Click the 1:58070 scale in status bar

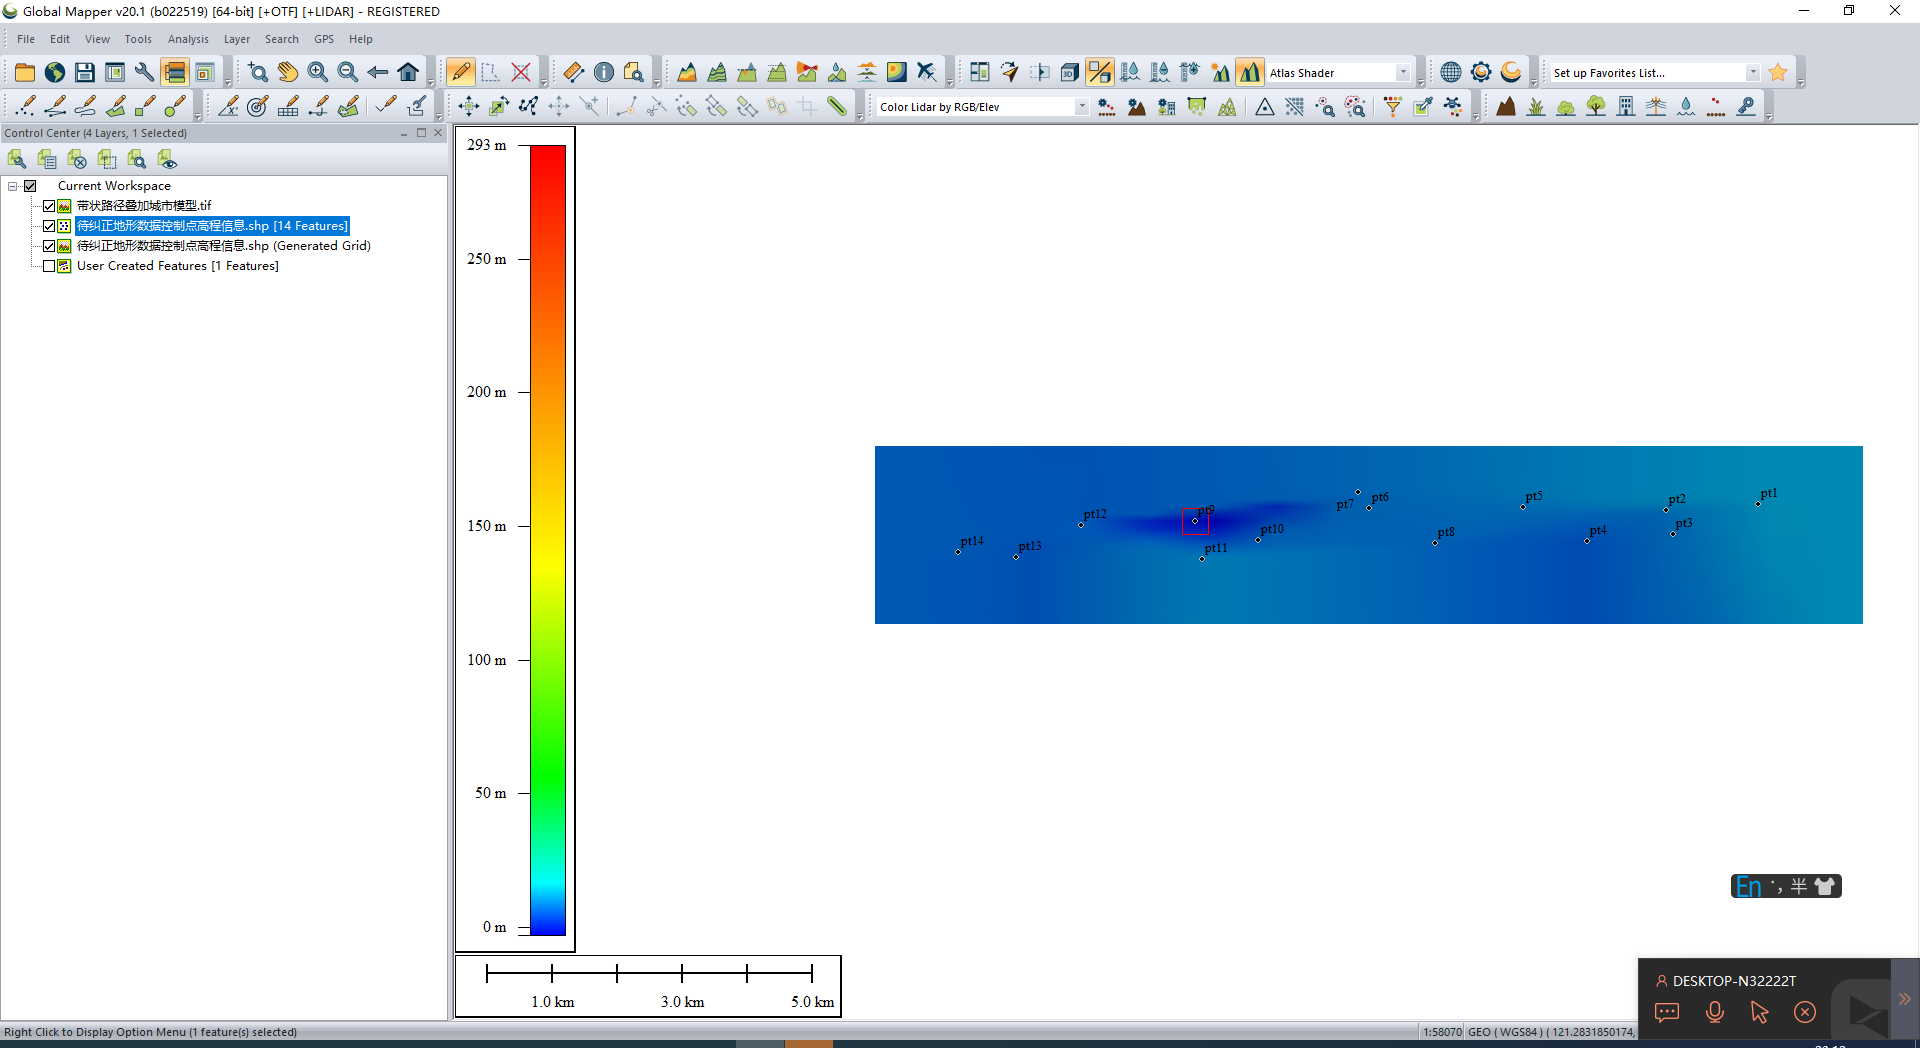pos(1442,1032)
